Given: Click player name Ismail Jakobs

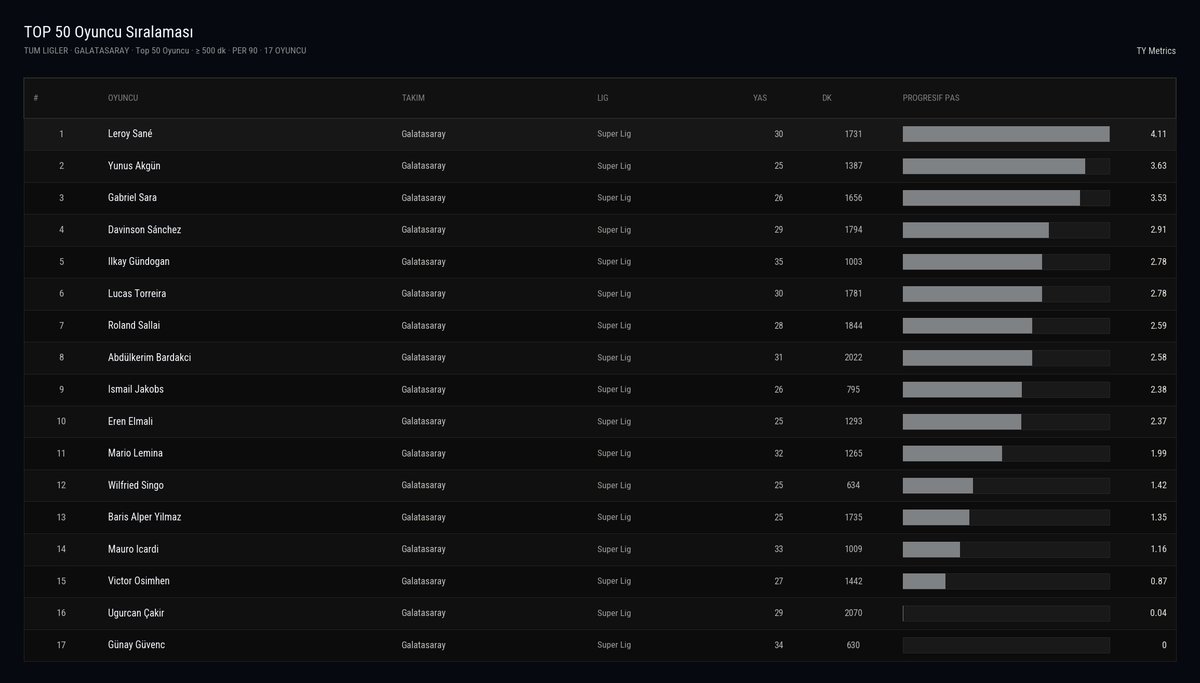Looking at the screenshot, I should [x=135, y=390].
